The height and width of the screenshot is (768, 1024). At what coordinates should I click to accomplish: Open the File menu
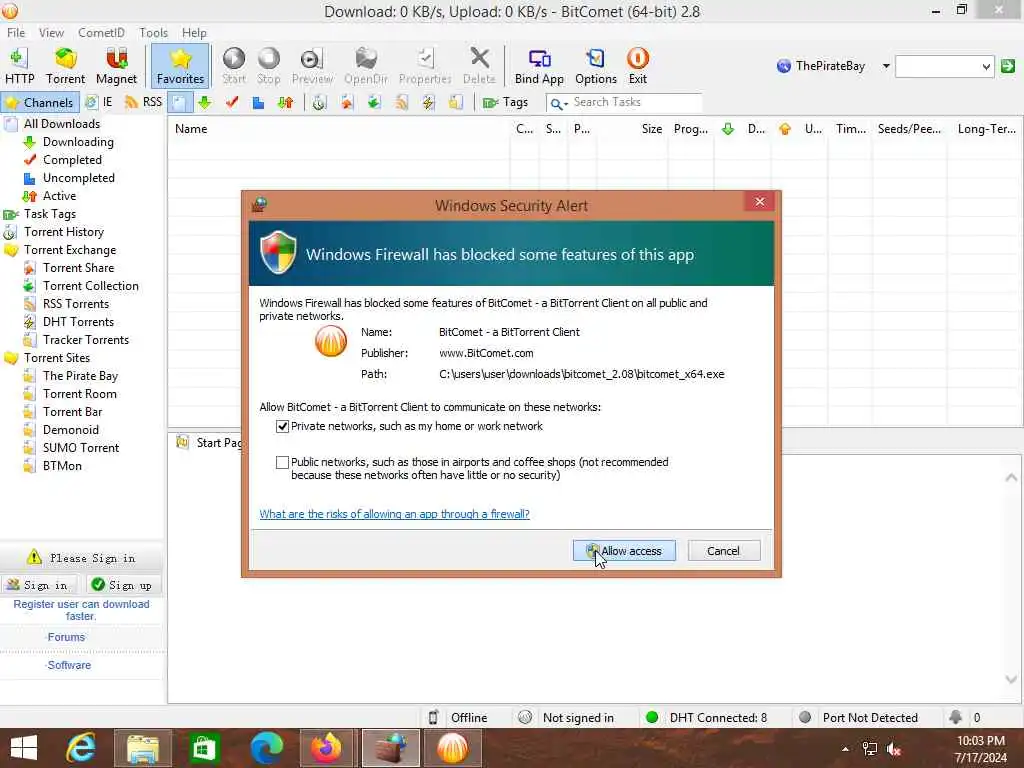16,33
